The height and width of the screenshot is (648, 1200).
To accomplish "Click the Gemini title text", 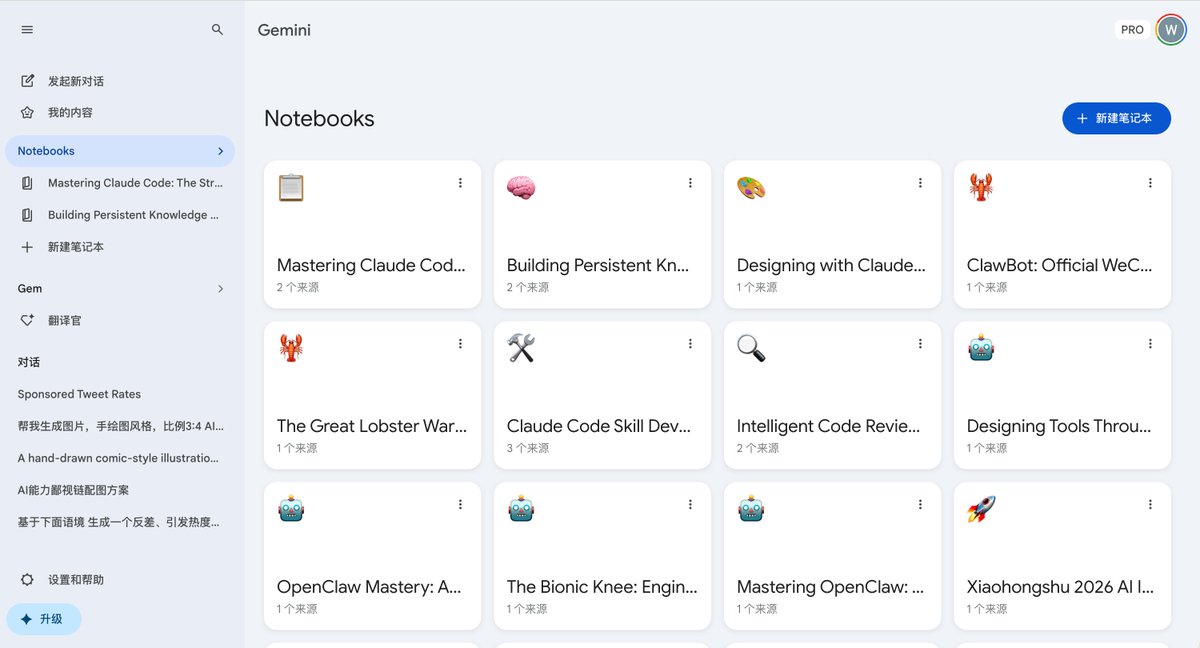I will [284, 30].
